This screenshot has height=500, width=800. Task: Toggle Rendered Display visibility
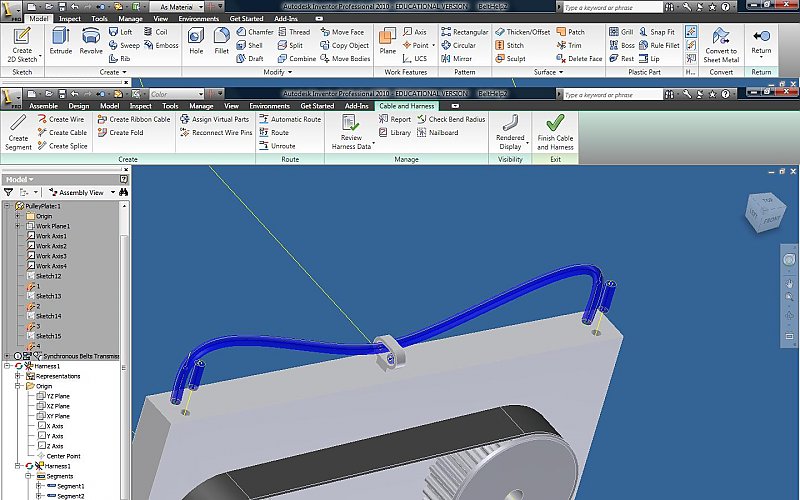point(510,133)
